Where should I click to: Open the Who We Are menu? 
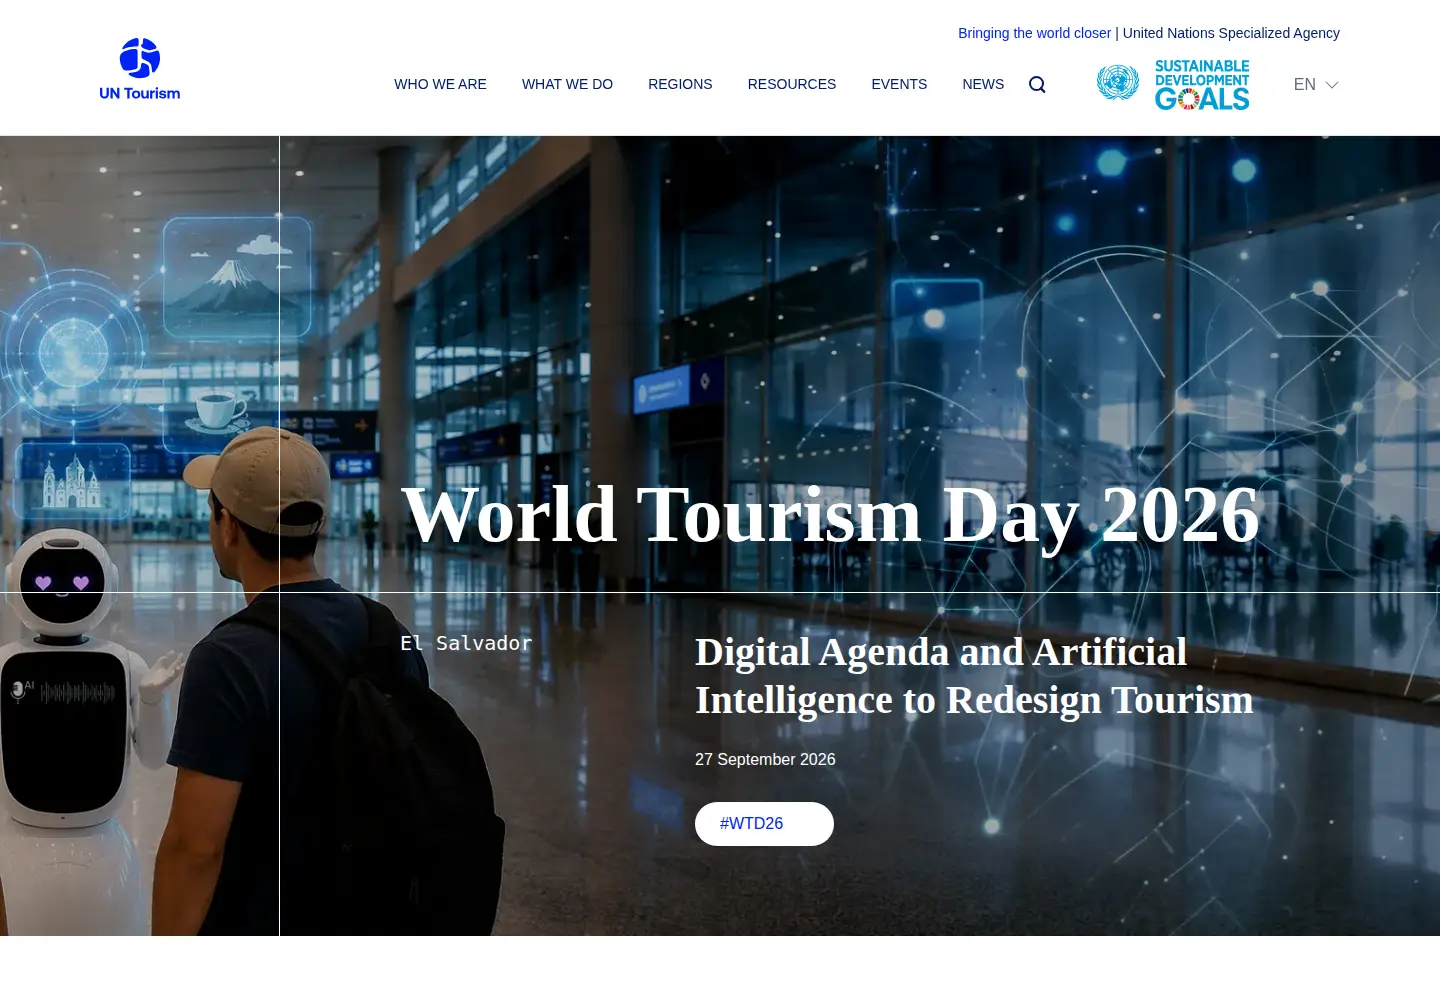point(440,84)
